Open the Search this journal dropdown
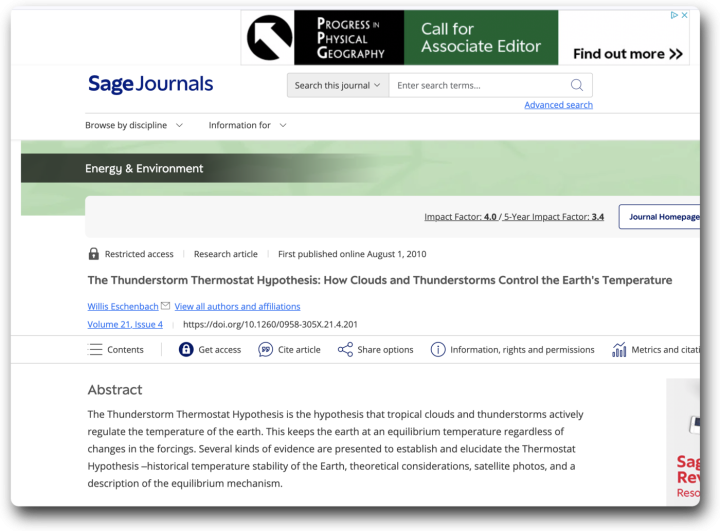 337,85
